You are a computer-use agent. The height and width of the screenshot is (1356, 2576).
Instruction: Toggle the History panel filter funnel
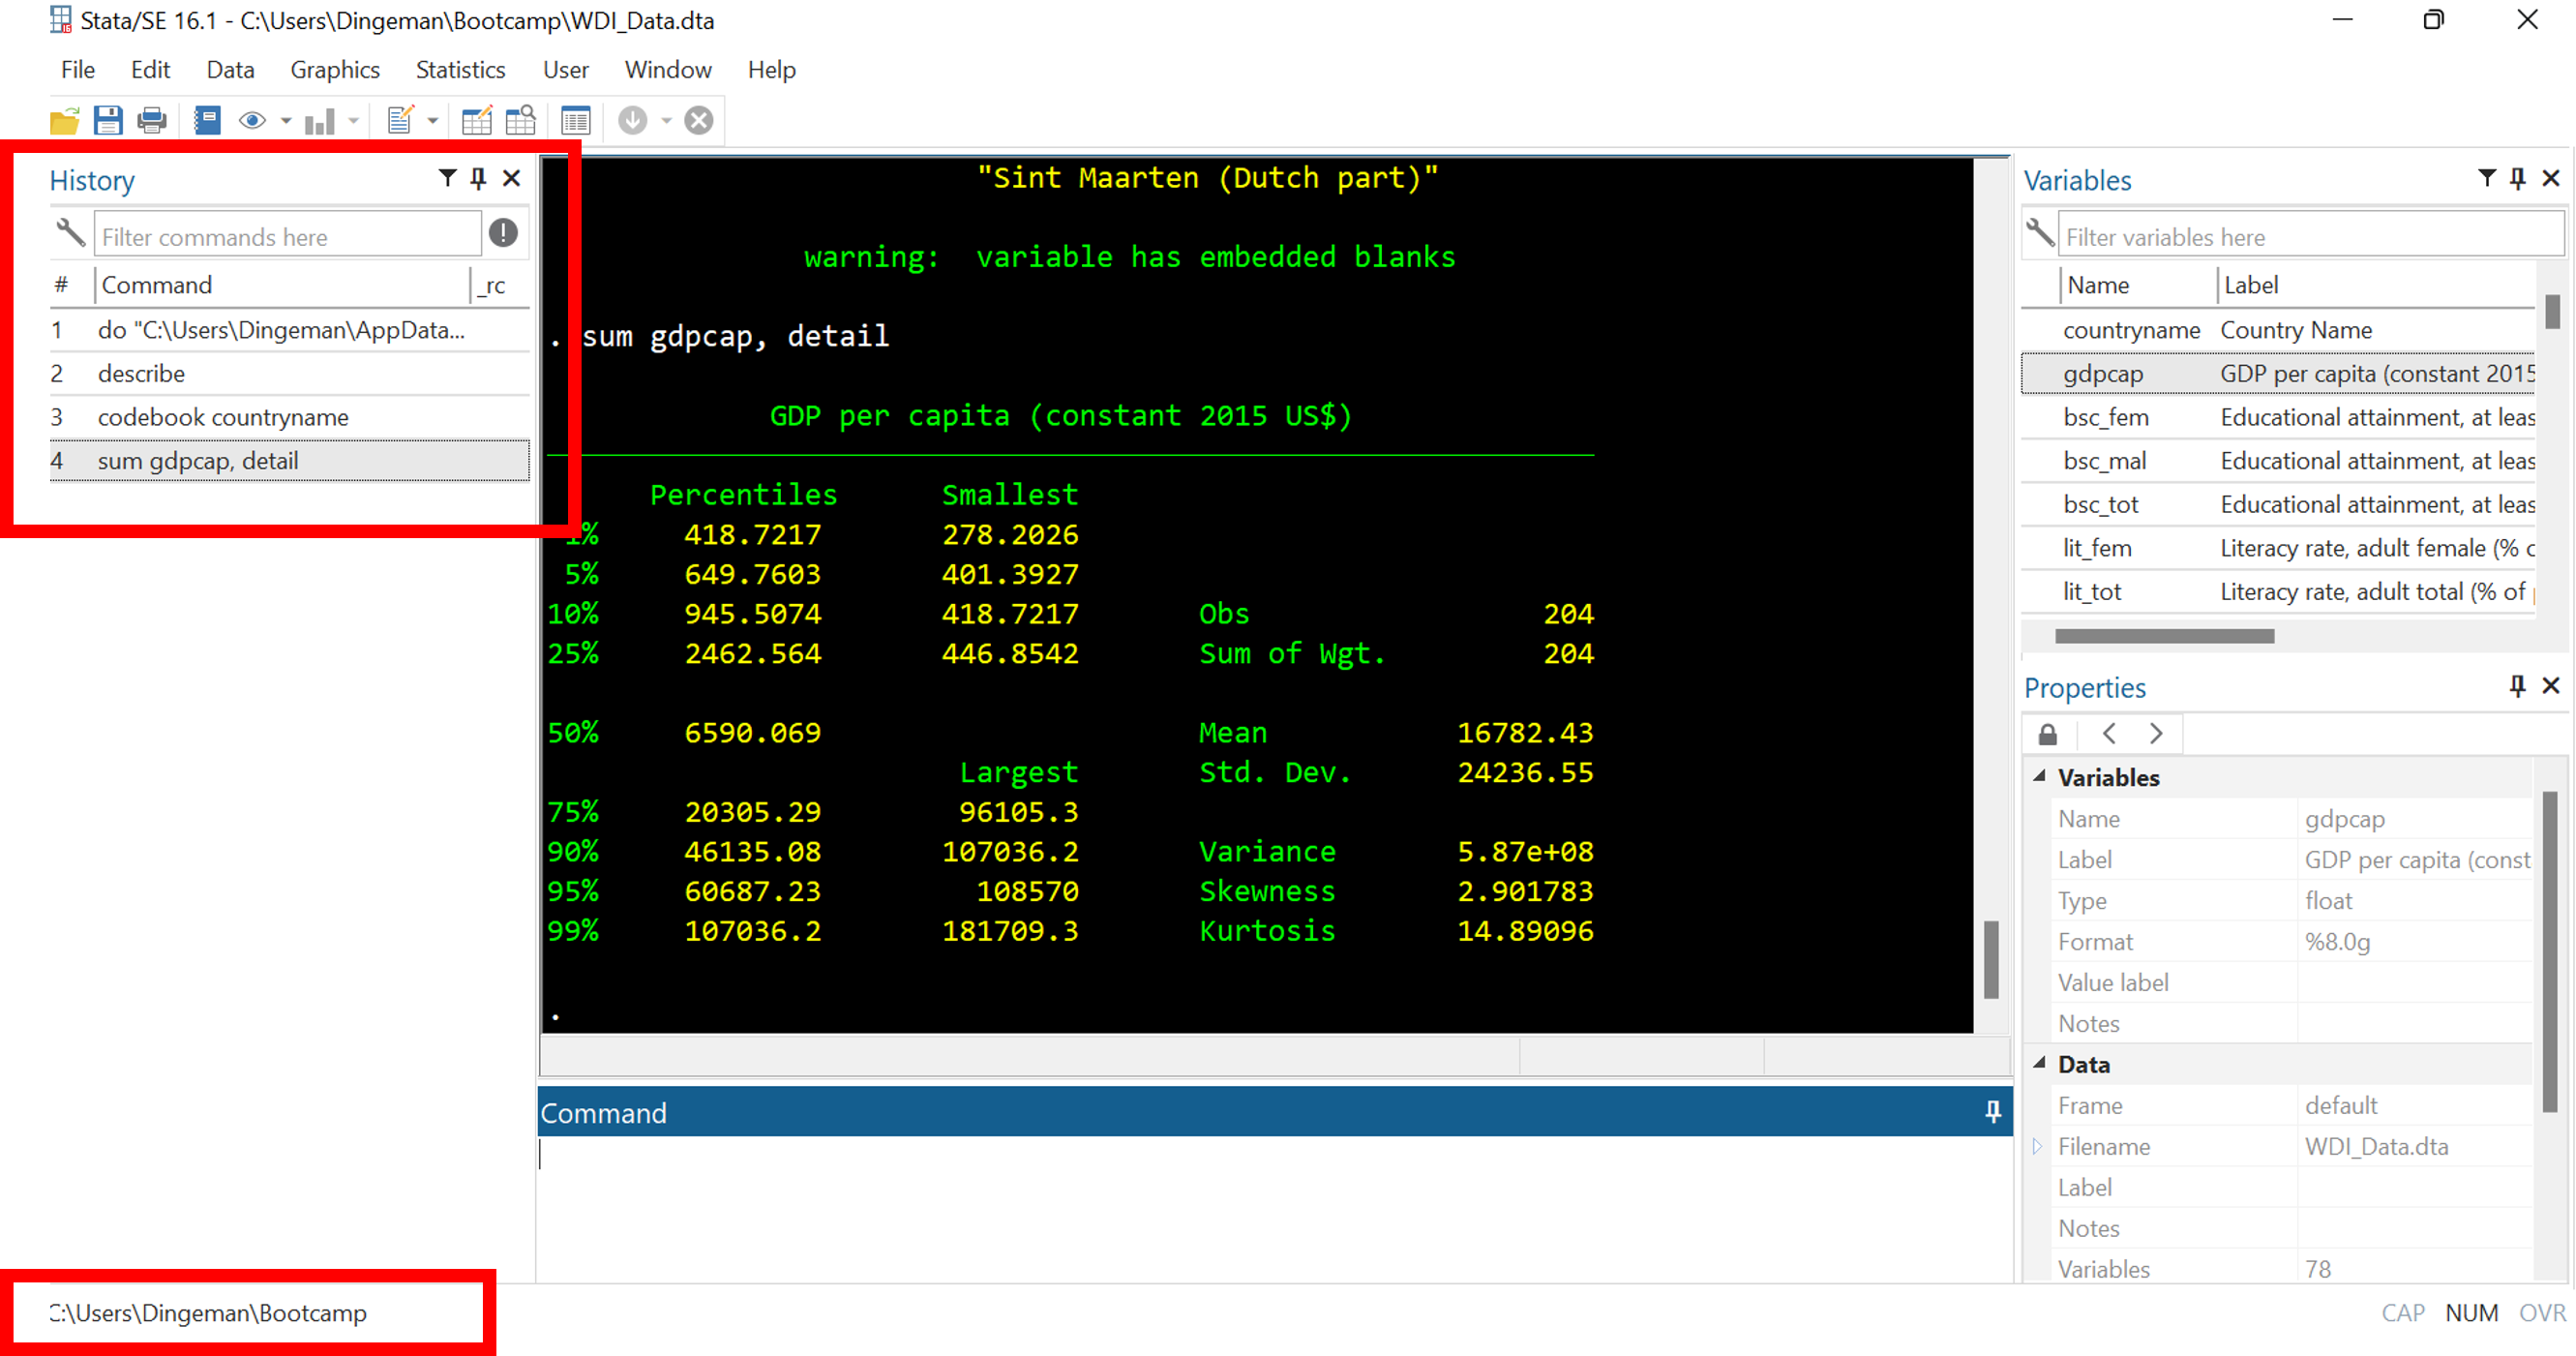coord(447,178)
